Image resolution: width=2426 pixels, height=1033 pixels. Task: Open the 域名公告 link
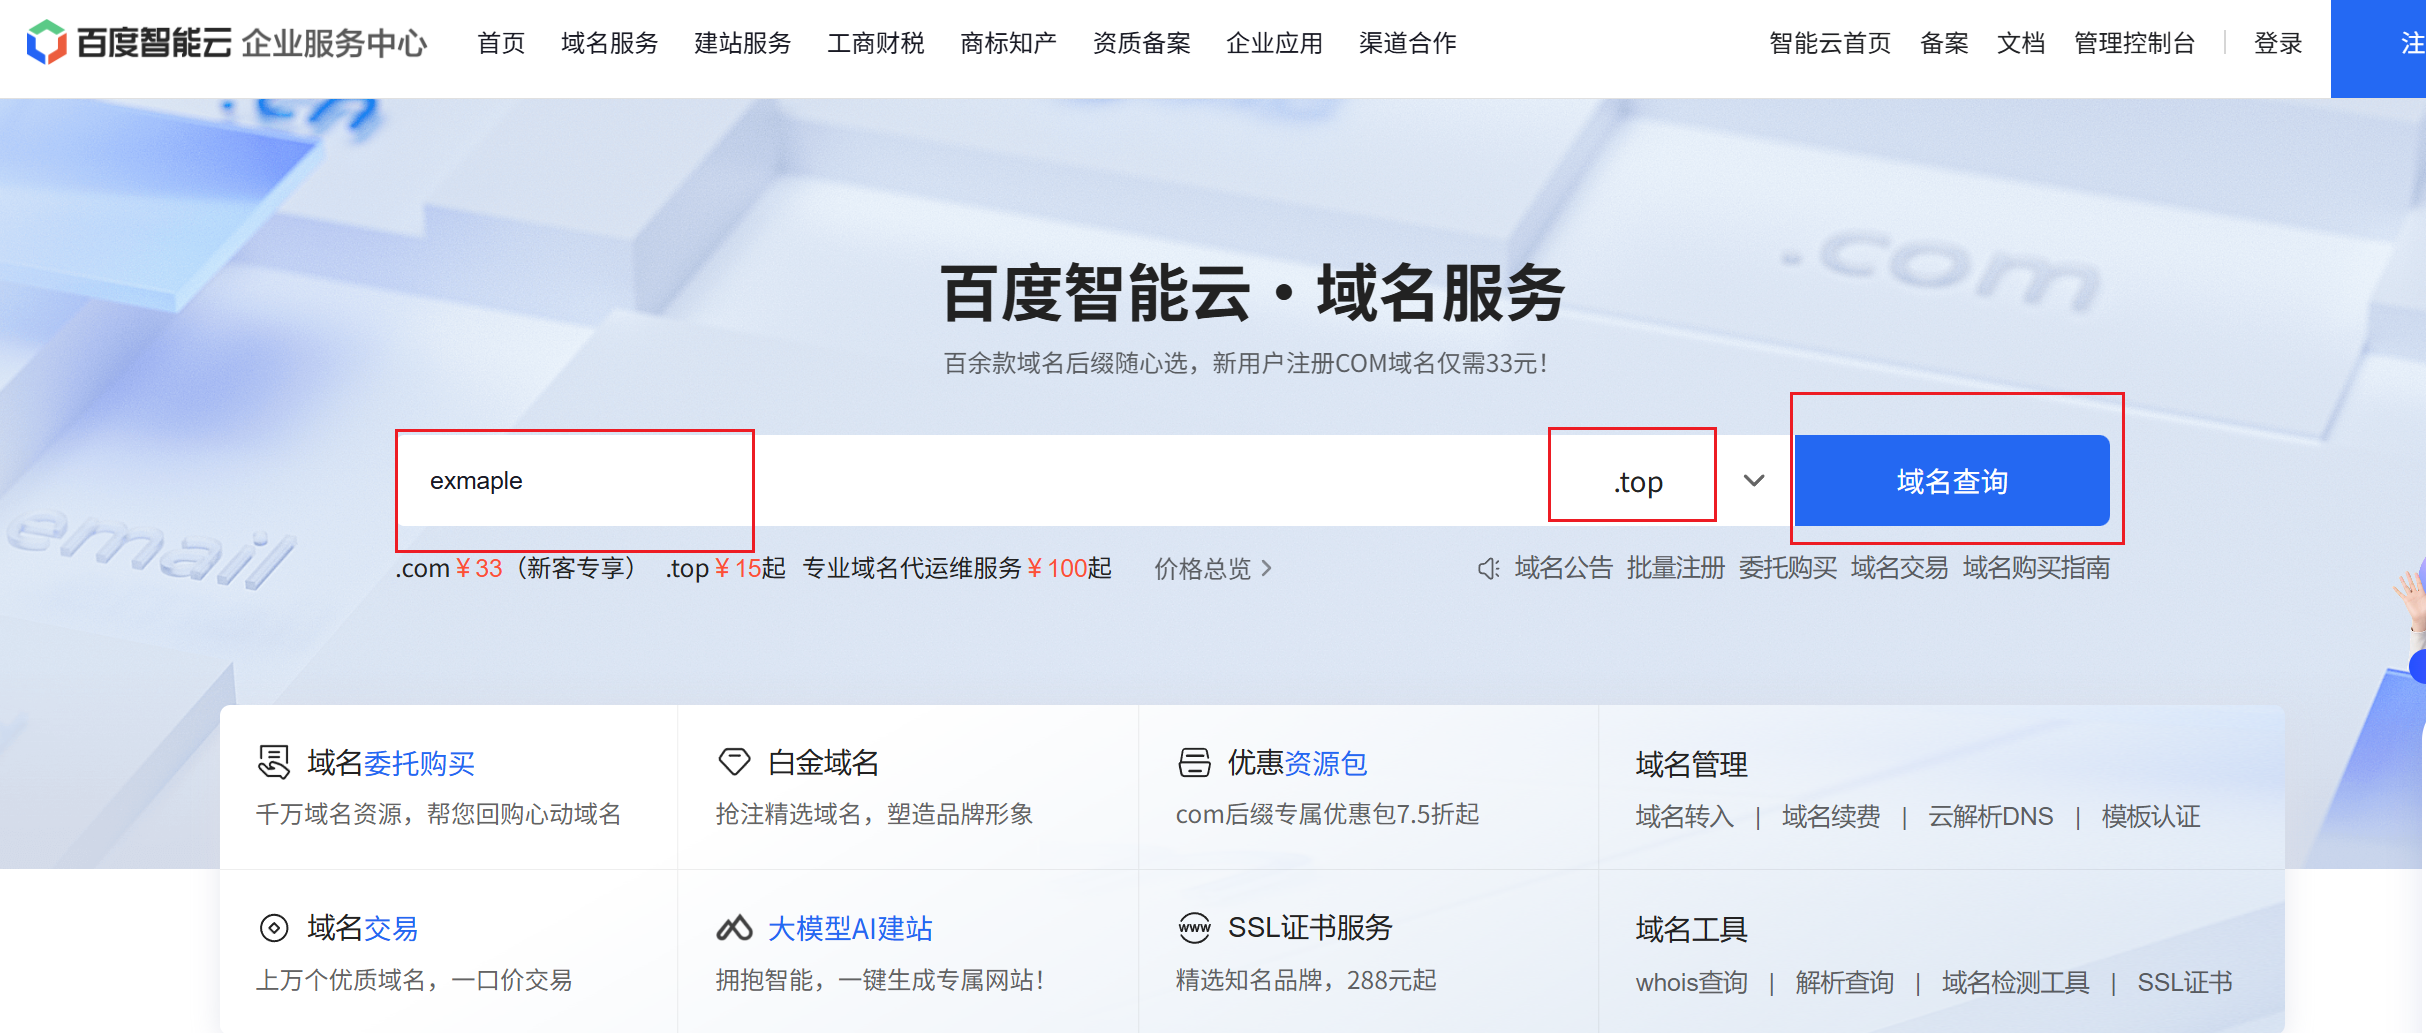click(1564, 568)
